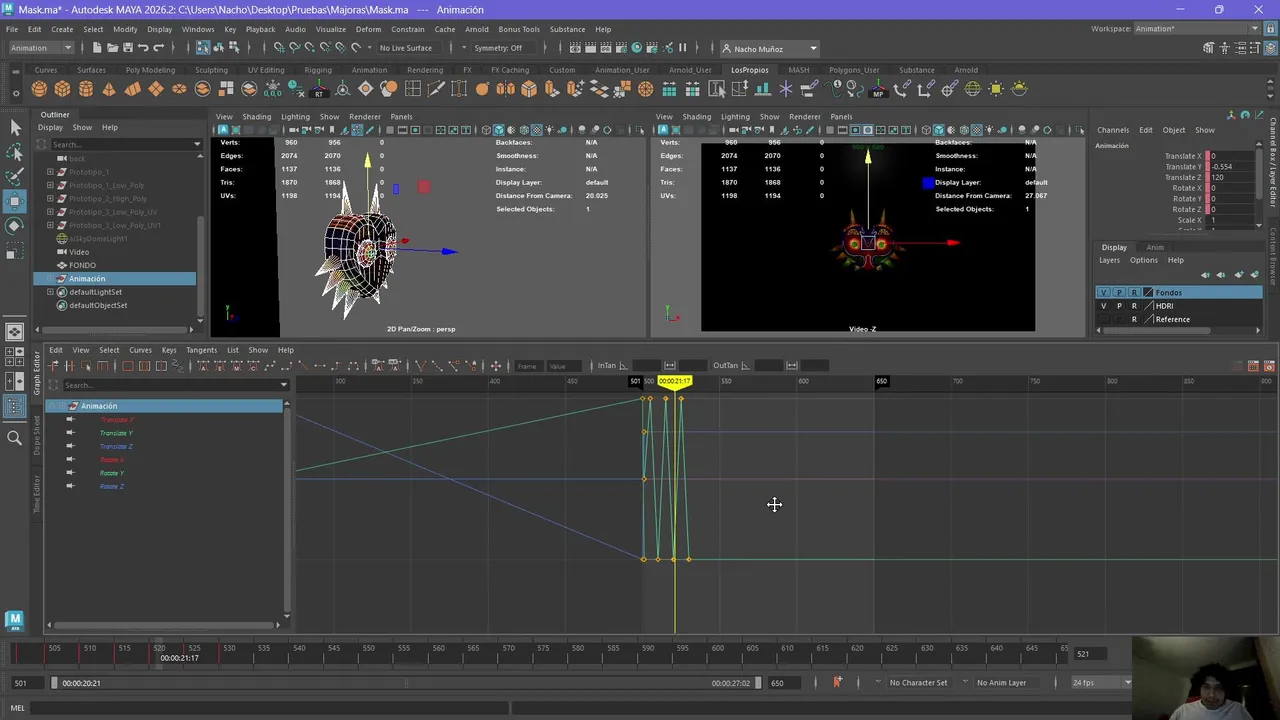Toggle P playback for the HDRI layer
Image resolution: width=1280 pixels, height=720 pixels.
click(1119, 306)
